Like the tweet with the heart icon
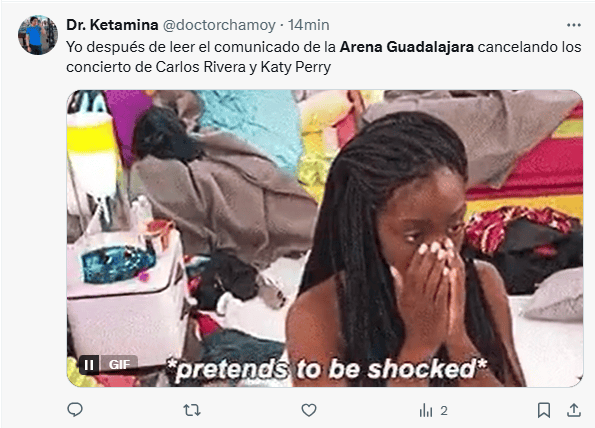Viewport: 595px width, 428px height. [309, 410]
